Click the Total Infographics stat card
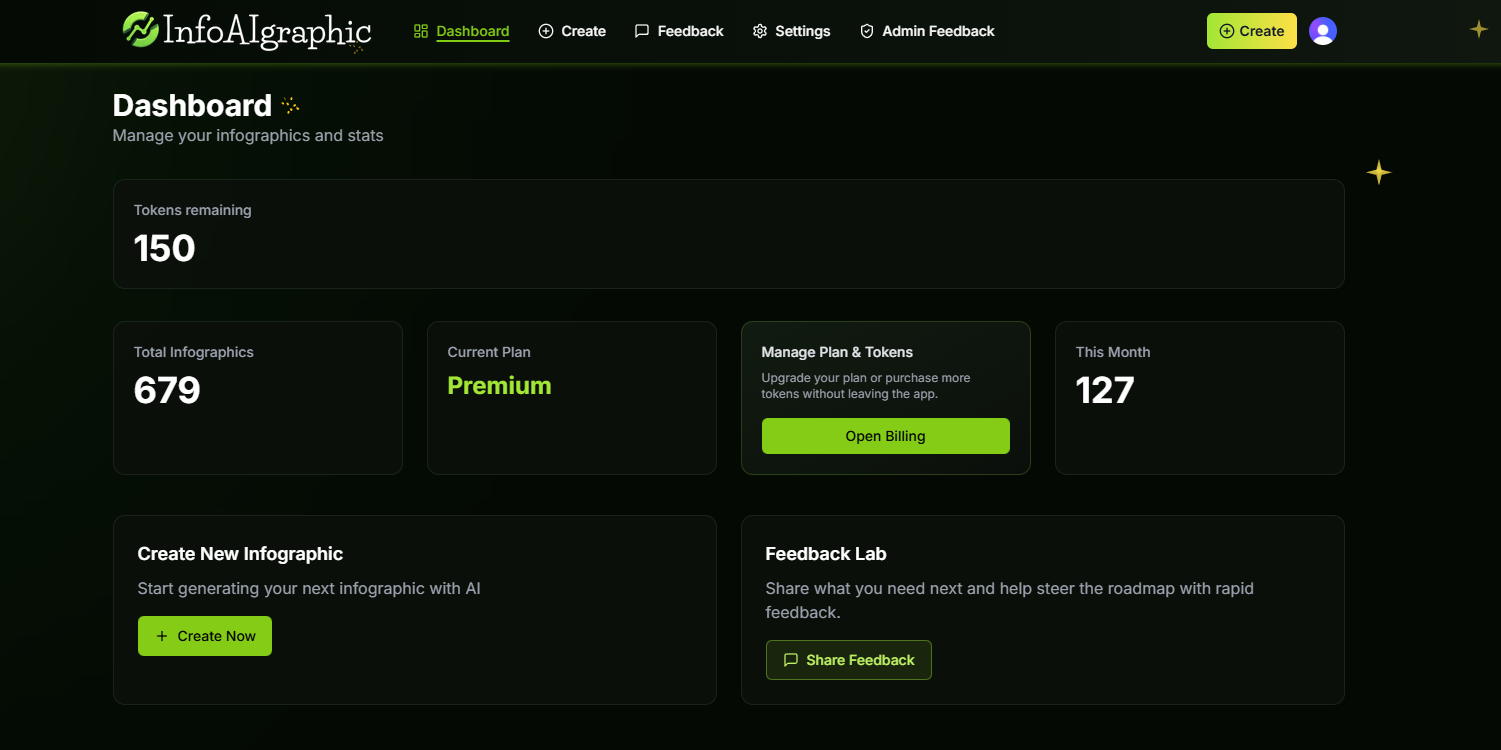Screen dimensions: 1501x750 [257, 397]
